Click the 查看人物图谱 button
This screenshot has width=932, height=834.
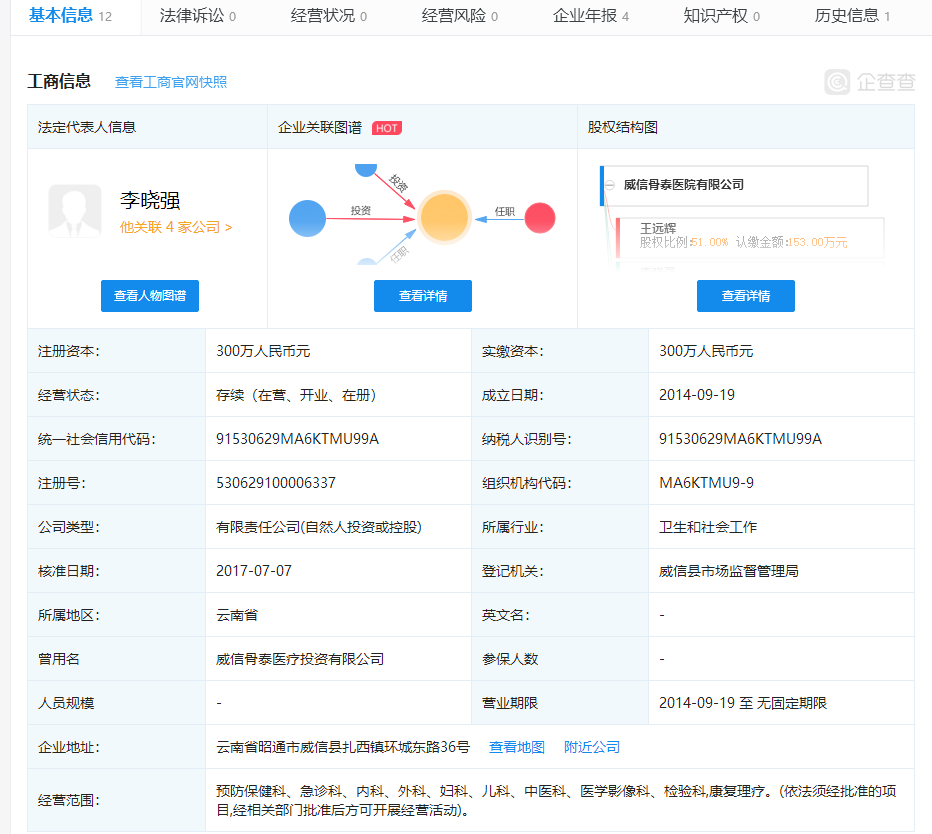click(150, 296)
